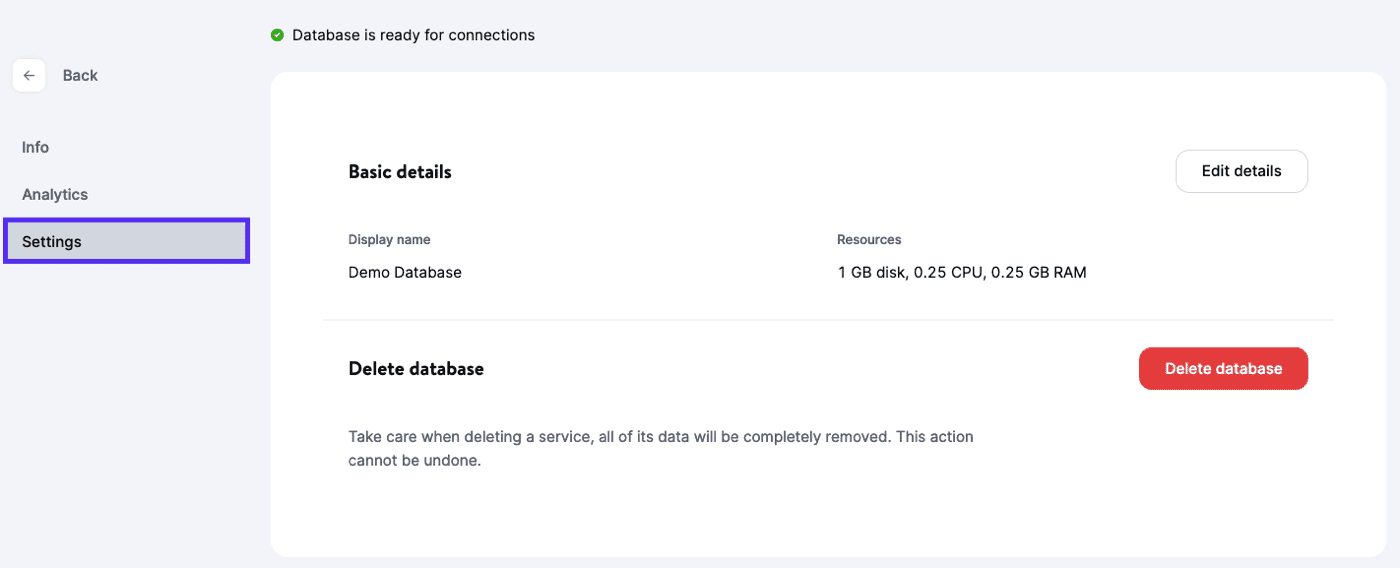1400x568 pixels.
Task: Click the back arrow icon
Action: [x=29, y=76]
